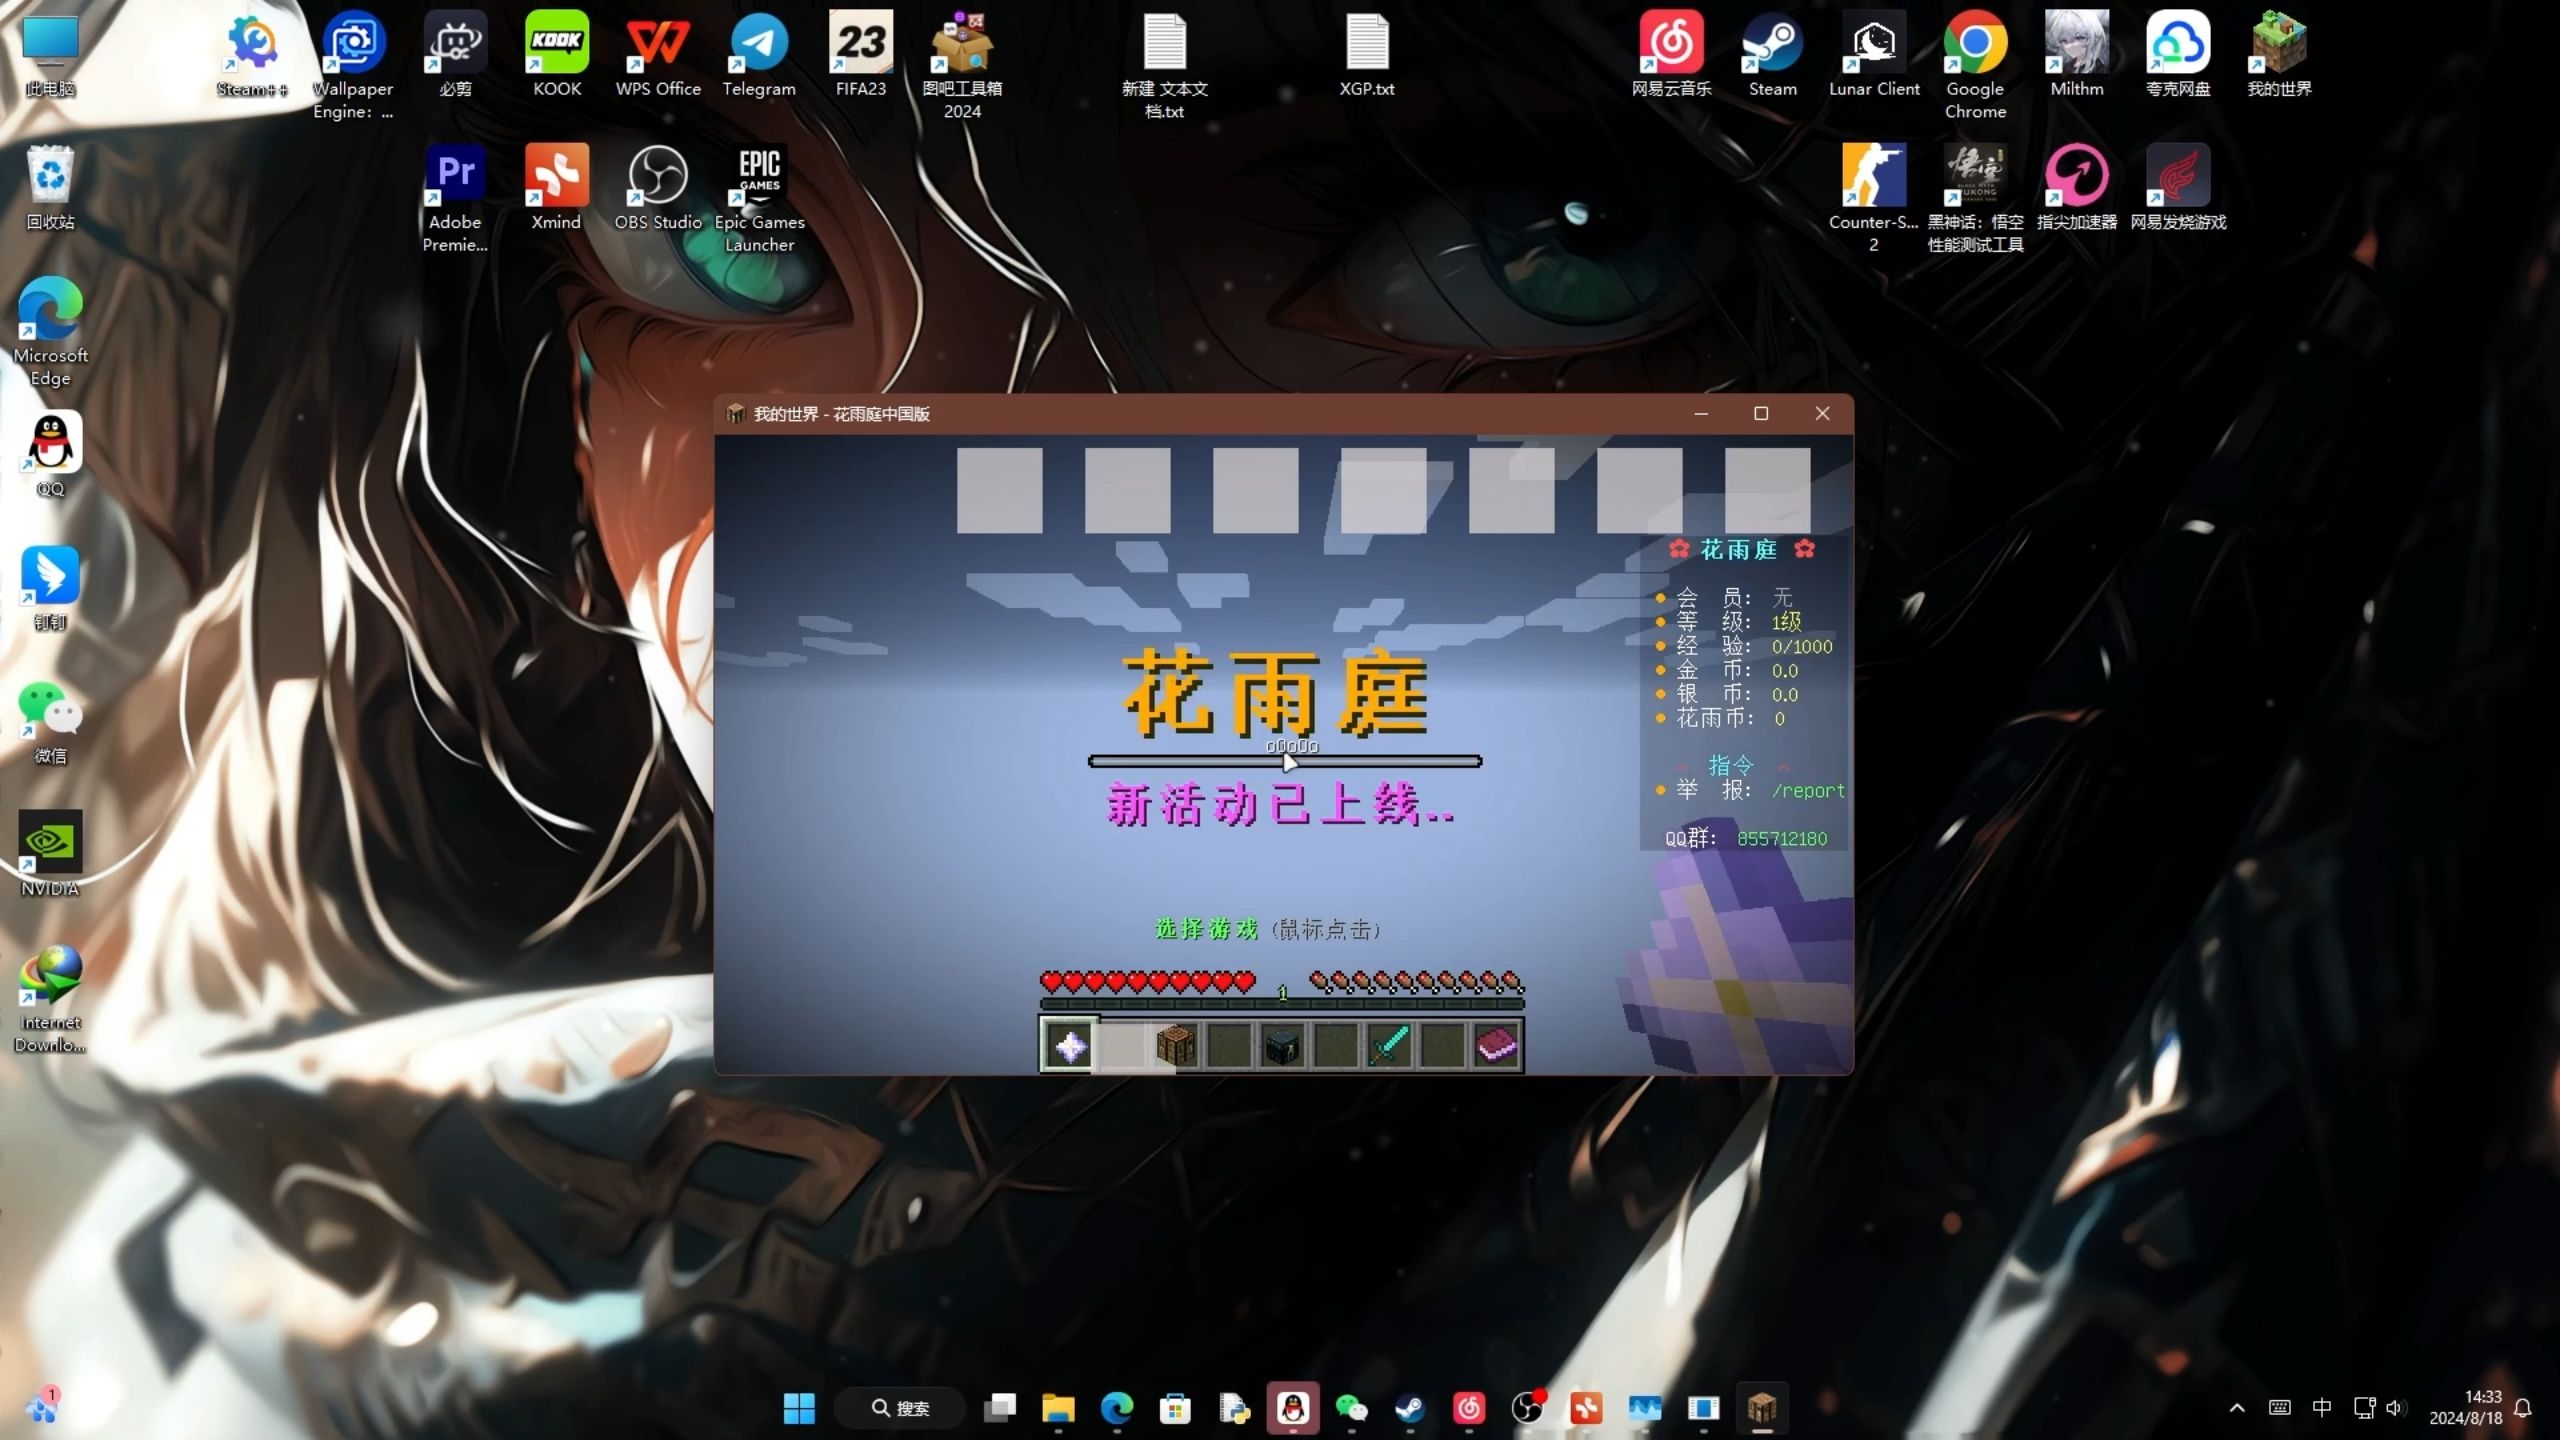Image resolution: width=2560 pixels, height=1440 pixels.
Task: Open 我的世界 desktop shortcut
Action: [2279, 56]
